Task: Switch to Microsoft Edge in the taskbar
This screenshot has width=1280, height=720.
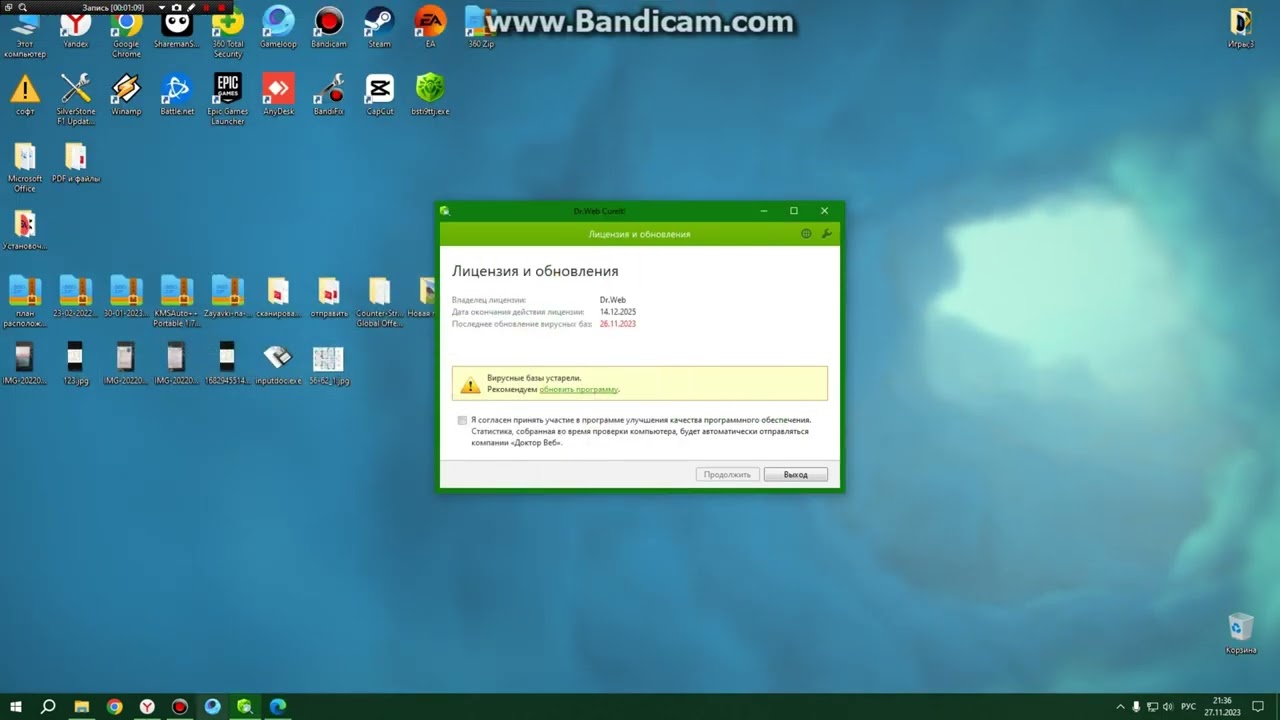Action: click(278, 707)
